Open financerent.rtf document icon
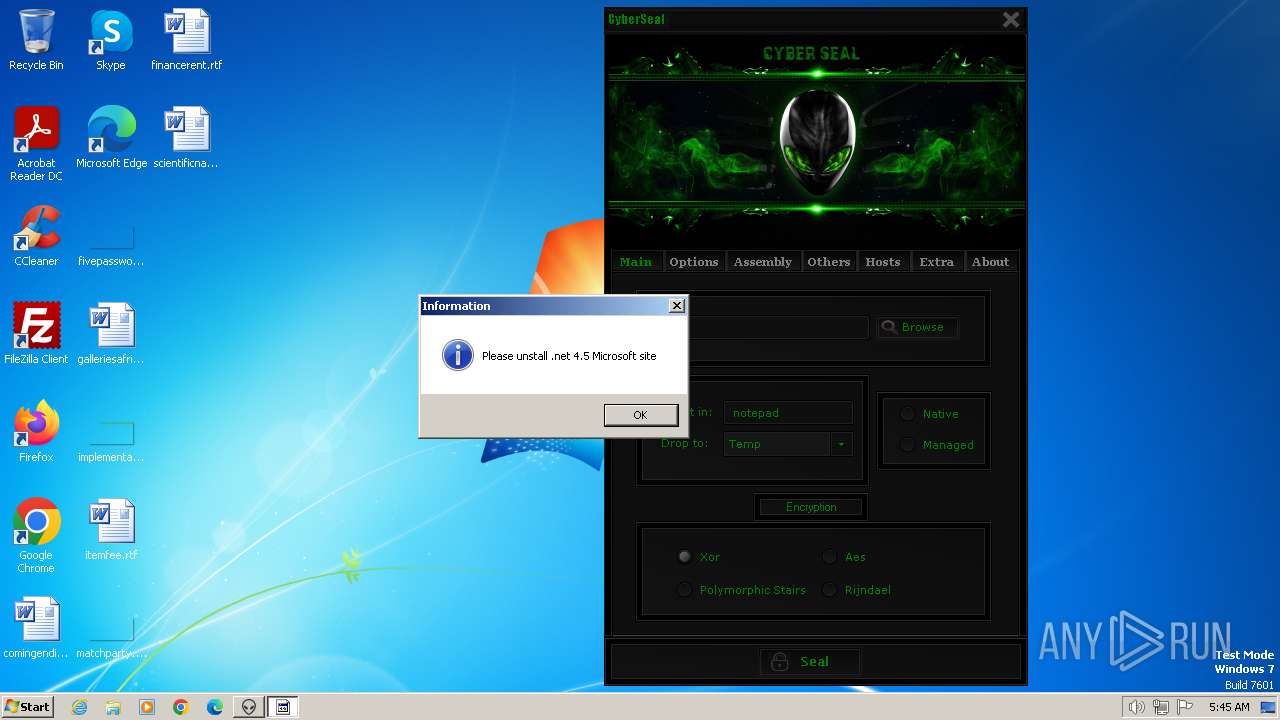1280x720 pixels. tap(187, 40)
